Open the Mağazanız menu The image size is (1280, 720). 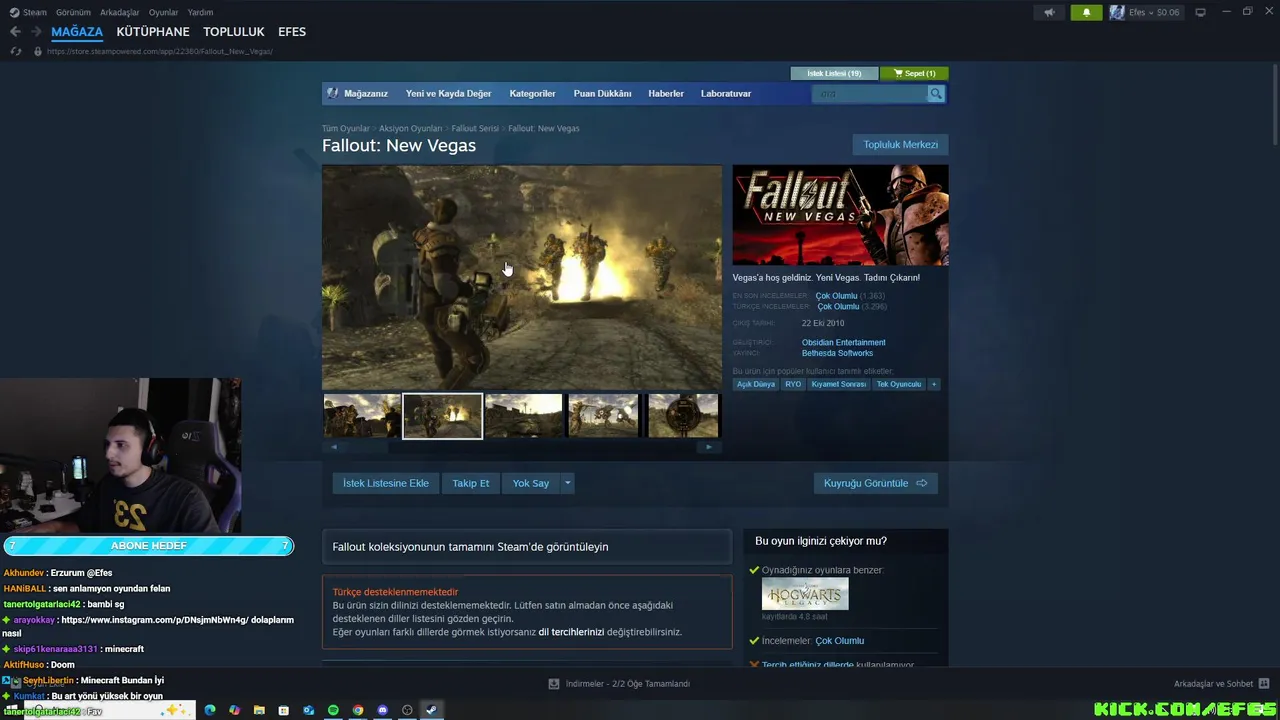pyautogui.click(x=366, y=93)
